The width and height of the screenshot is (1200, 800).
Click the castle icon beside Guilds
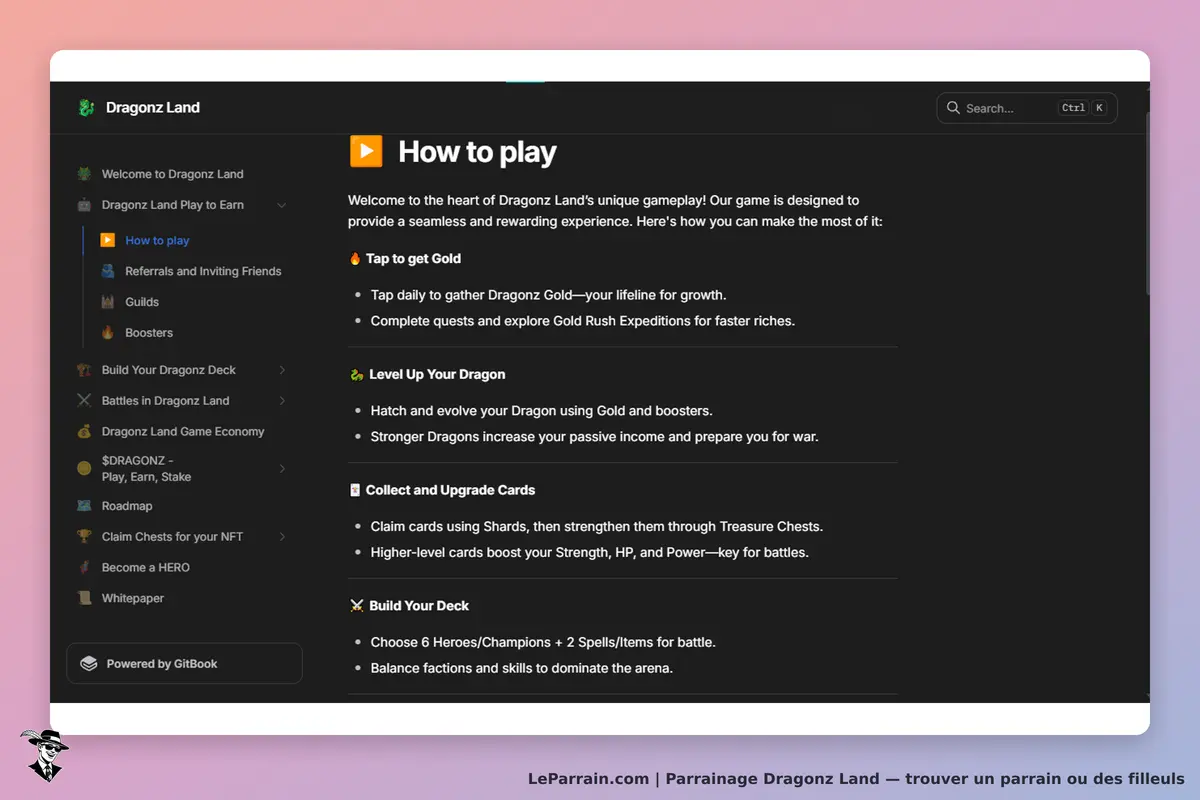coord(108,302)
